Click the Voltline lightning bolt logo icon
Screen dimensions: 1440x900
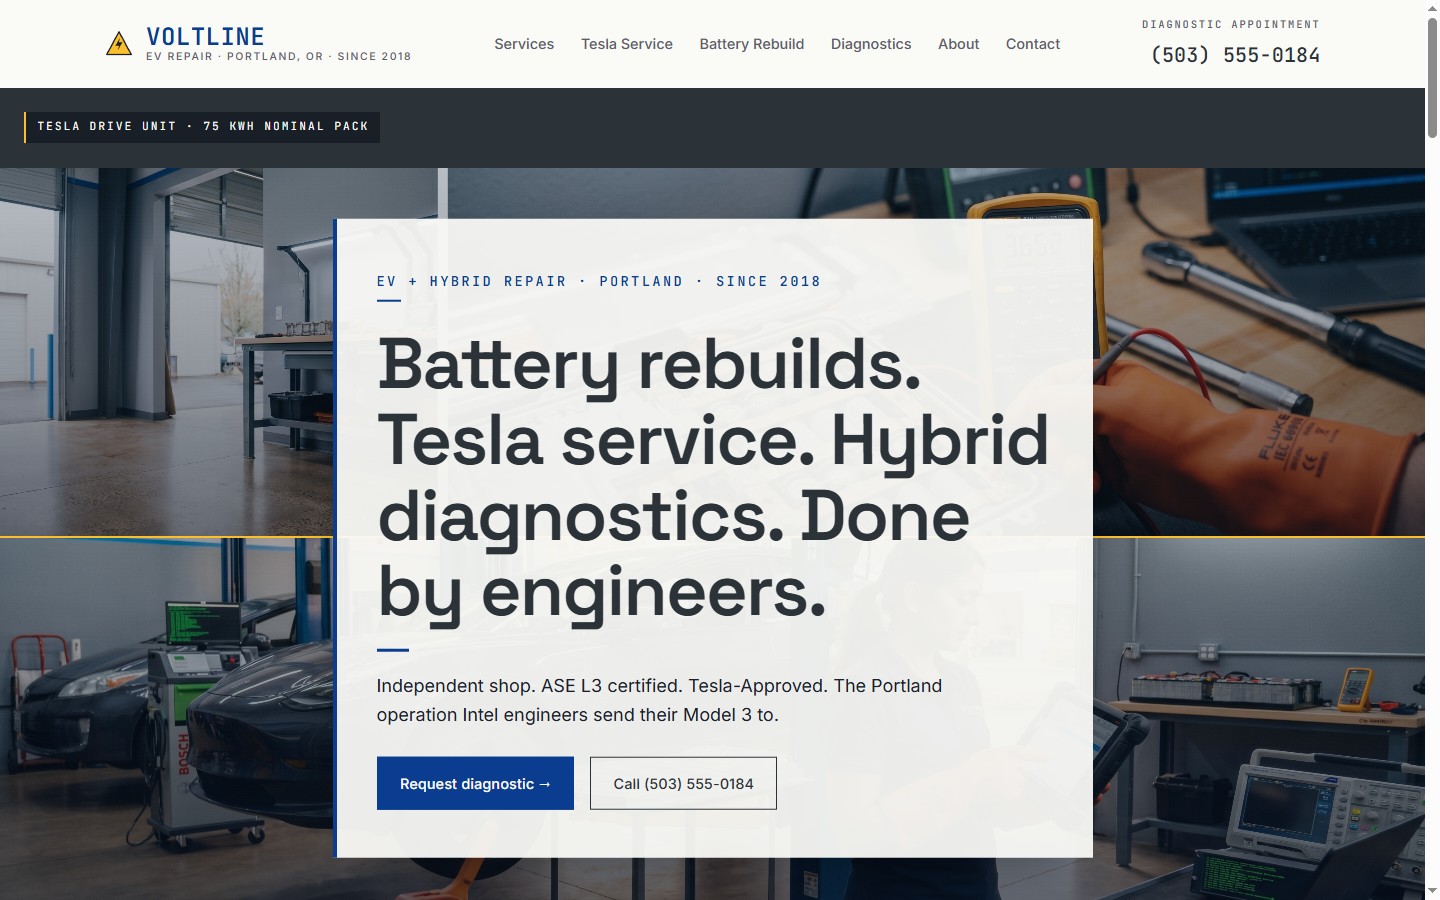point(119,44)
